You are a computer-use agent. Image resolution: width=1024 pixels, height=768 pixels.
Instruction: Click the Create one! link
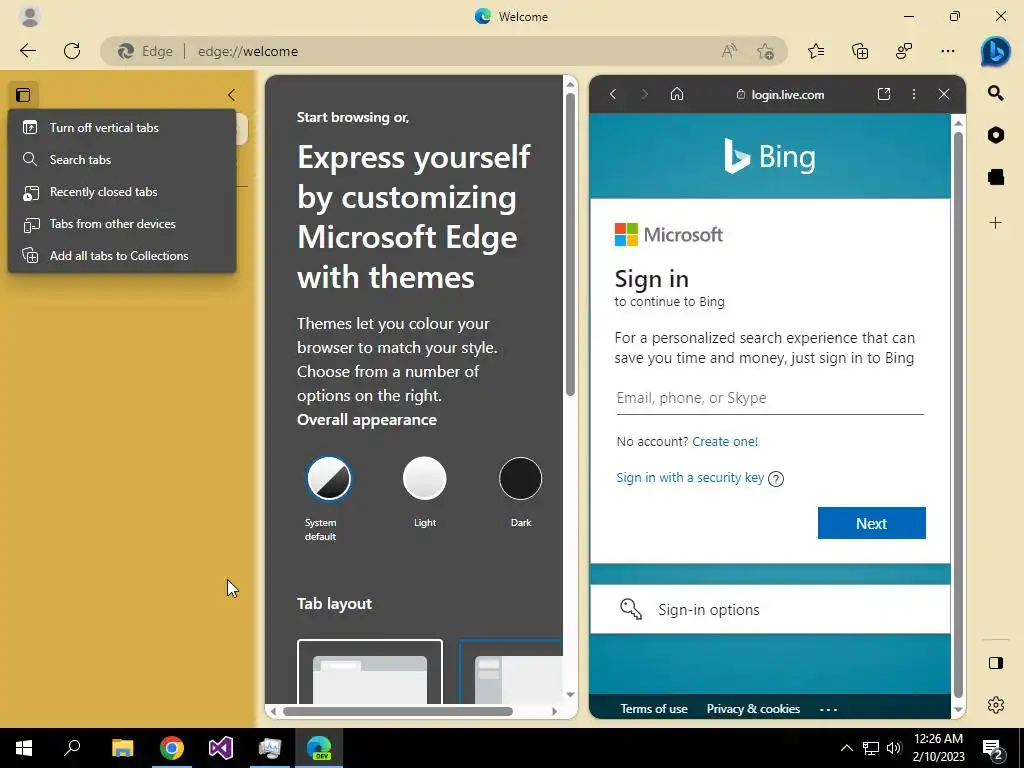tap(725, 441)
